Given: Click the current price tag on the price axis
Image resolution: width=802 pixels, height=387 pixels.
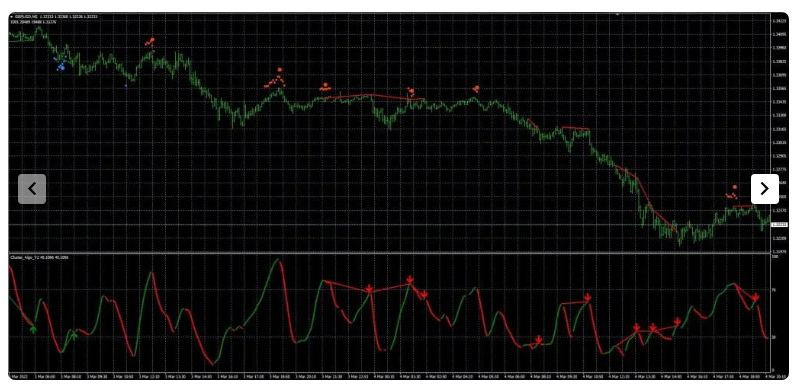Looking at the screenshot, I should (779, 224).
